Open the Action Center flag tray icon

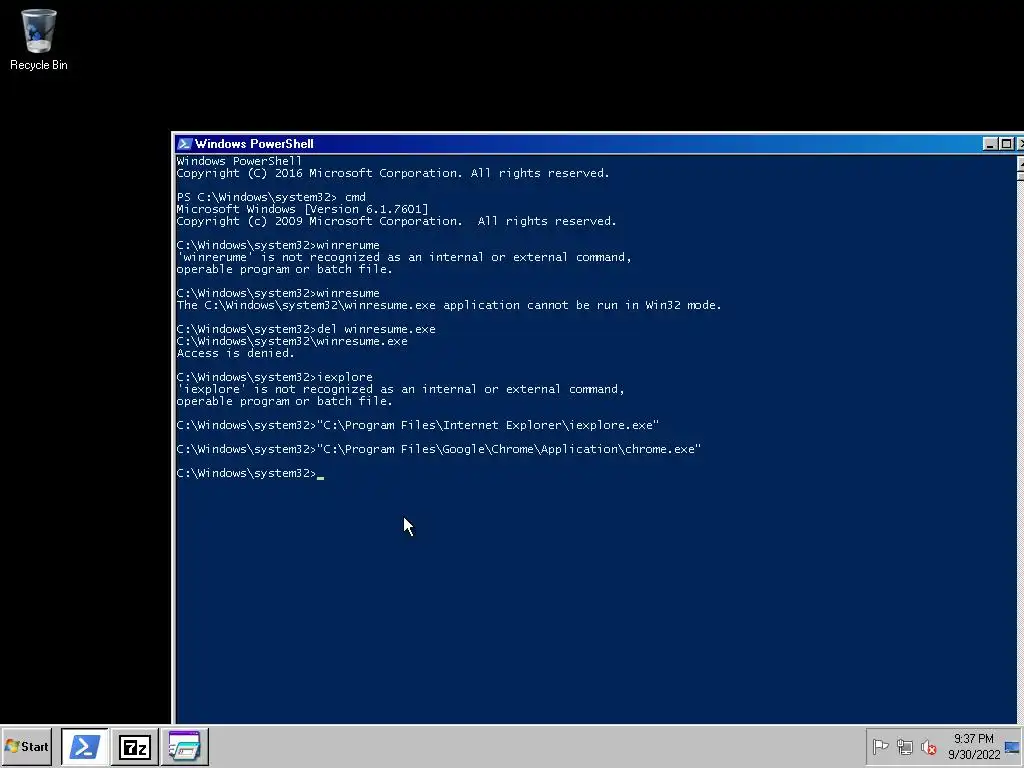880,746
